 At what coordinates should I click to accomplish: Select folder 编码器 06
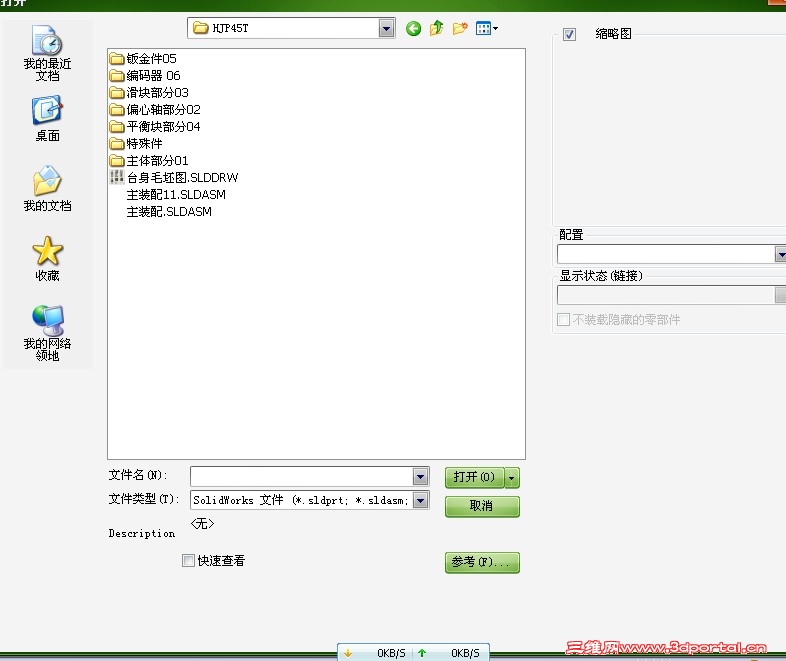point(145,76)
